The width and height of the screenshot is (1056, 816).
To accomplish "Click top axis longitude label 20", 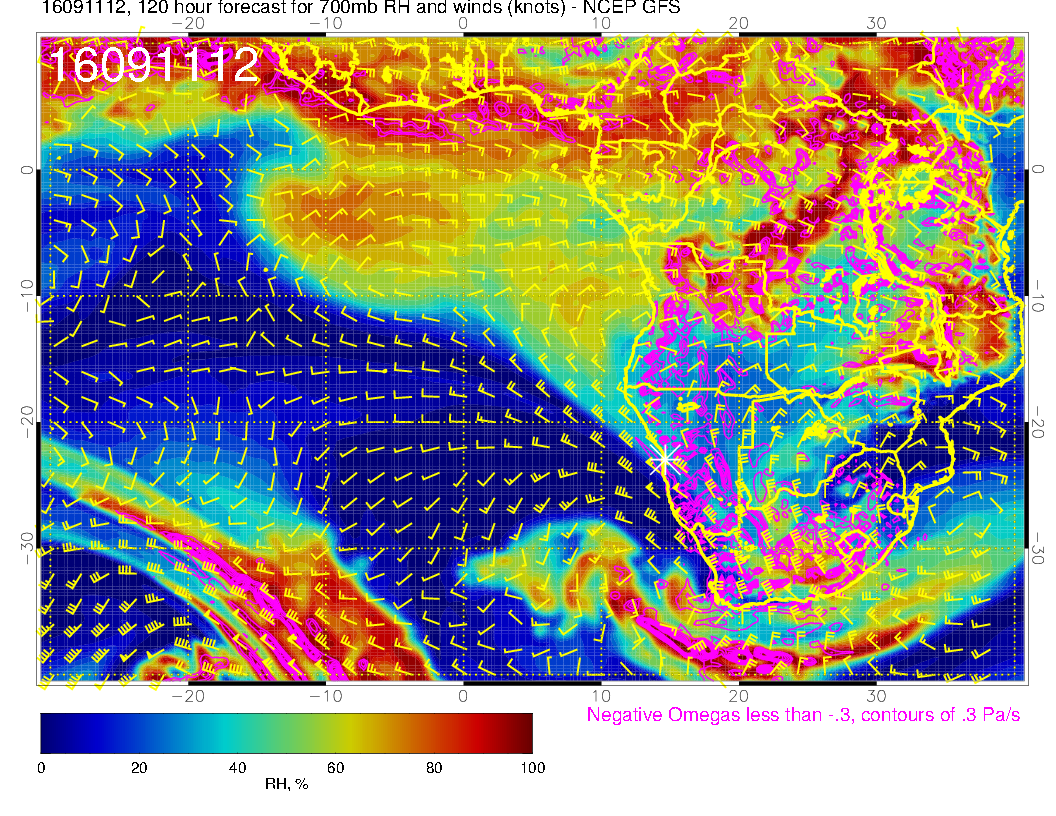I will pyautogui.click(x=738, y=23).
